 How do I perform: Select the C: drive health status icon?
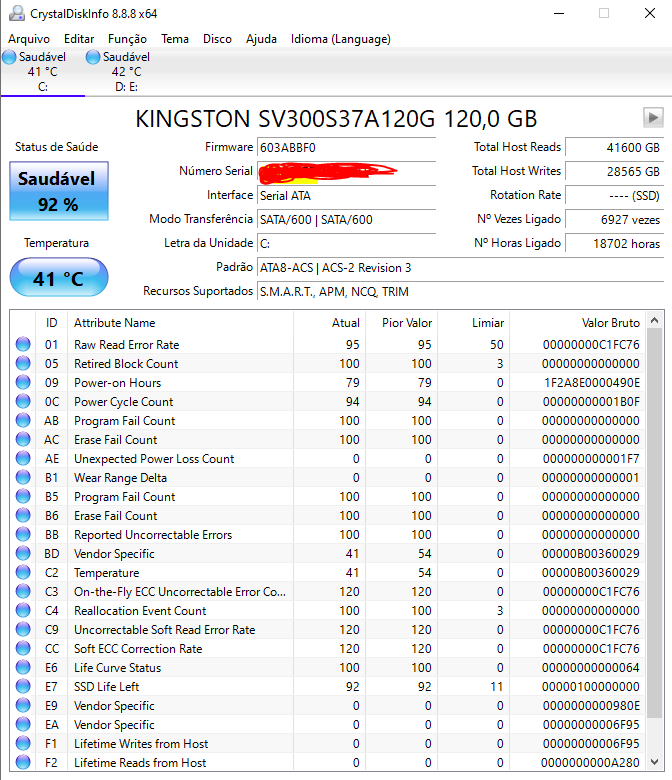pos(9,58)
